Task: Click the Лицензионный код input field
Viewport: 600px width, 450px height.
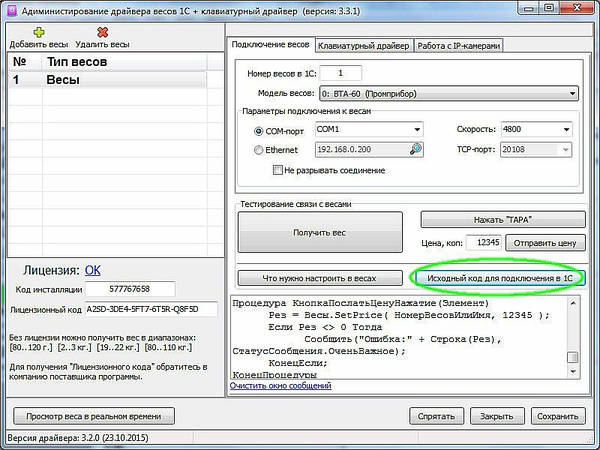Action: [x=150, y=309]
